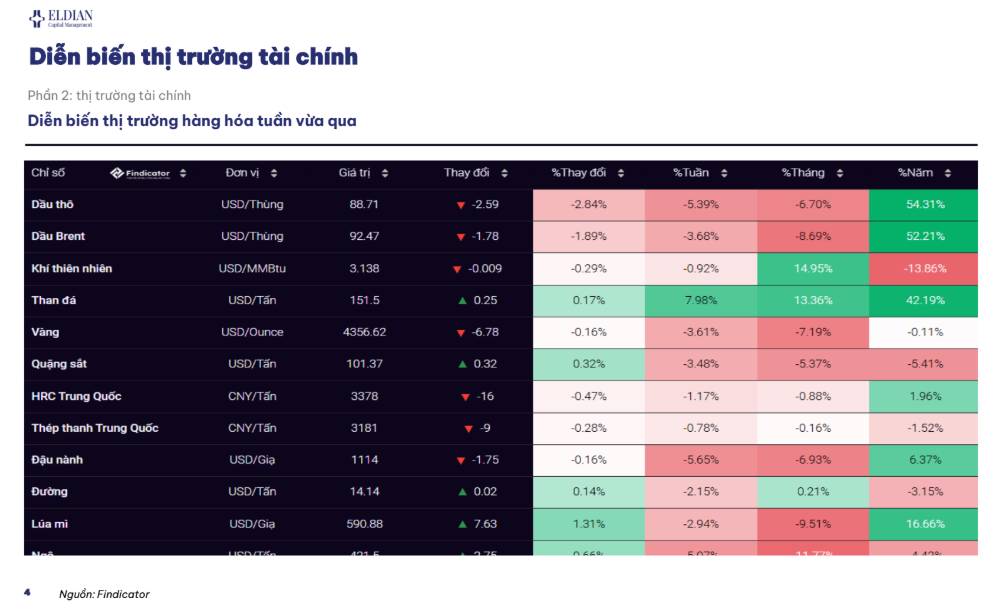Sort by Giá trị column arrows

pos(385,173)
